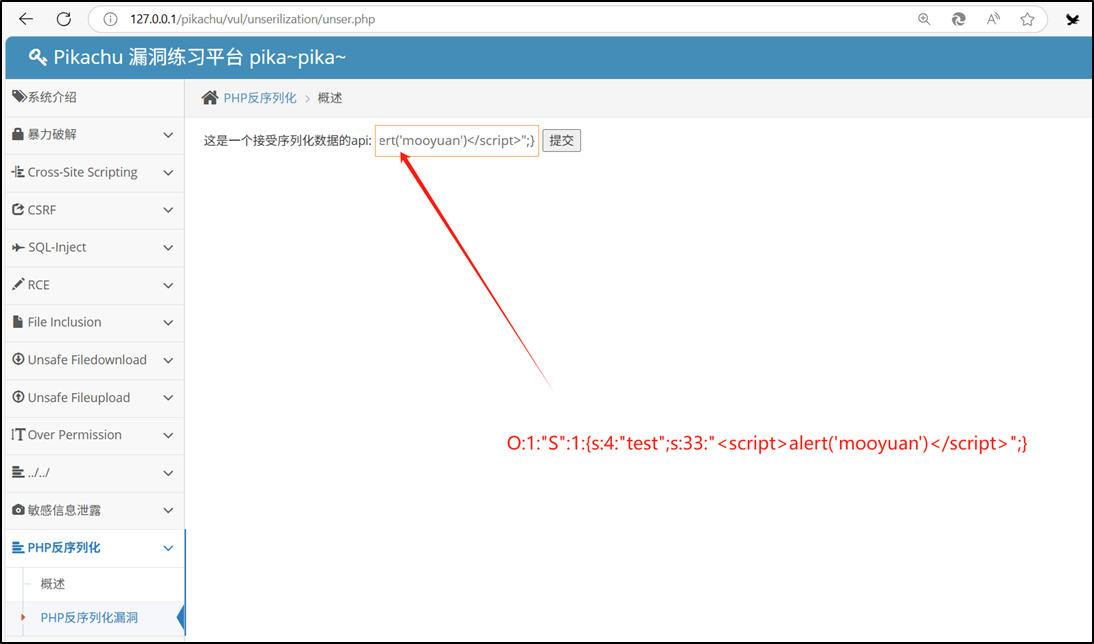Image resolution: width=1094 pixels, height=644 pixels.
Task: Click the RCE pencil icon
Action: [x=18, y=284]
